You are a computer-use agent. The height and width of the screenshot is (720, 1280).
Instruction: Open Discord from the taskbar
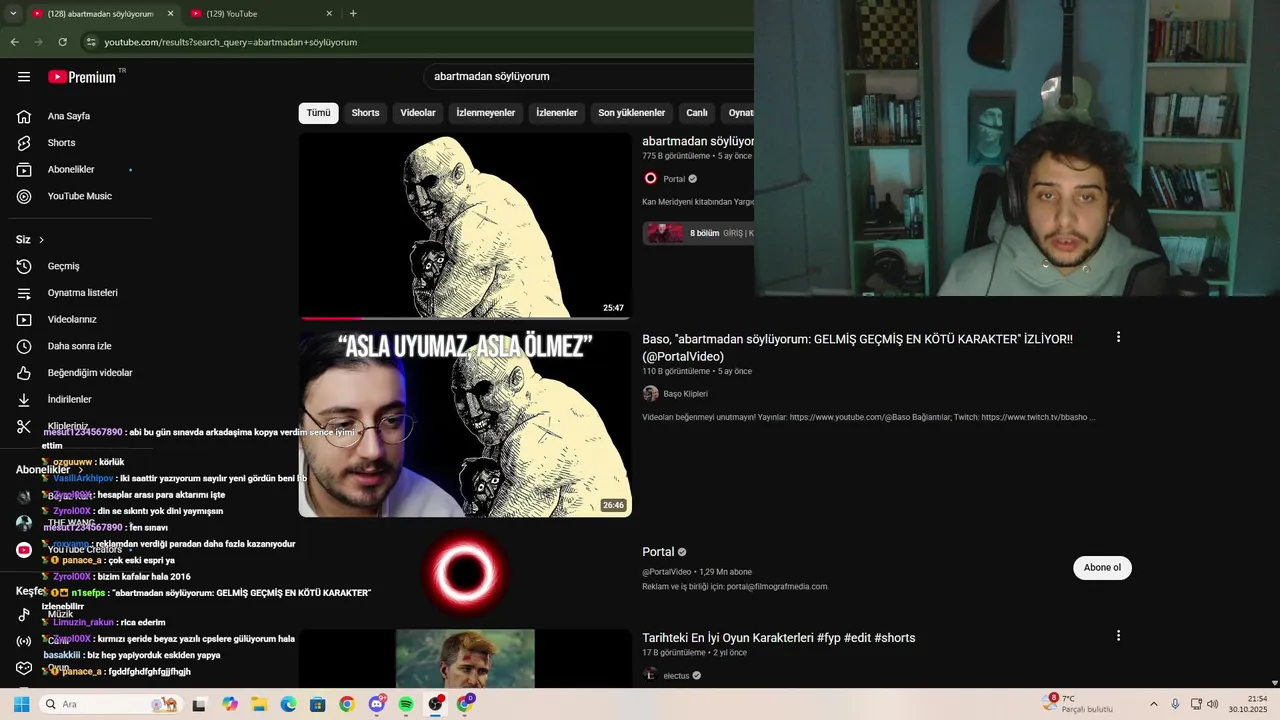point(377,704)
